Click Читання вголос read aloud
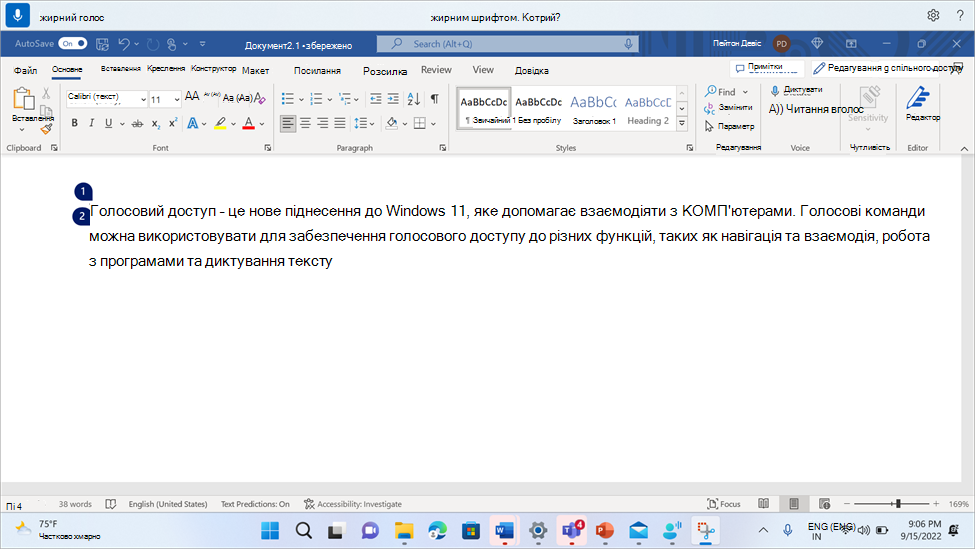The height and width of the screenshot is (549, 975). click(x=815, y=109)
